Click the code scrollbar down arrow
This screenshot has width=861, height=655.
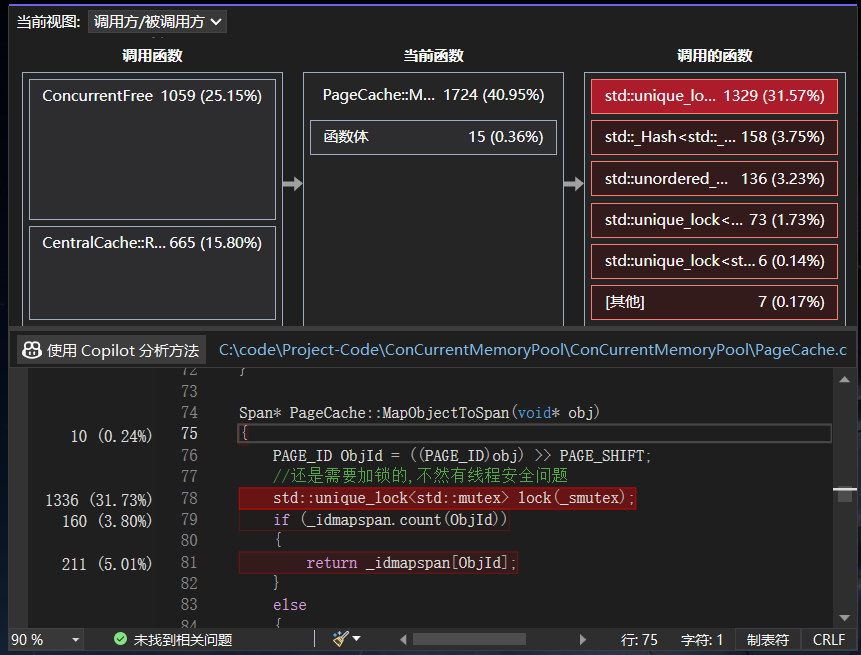point(845,618)
